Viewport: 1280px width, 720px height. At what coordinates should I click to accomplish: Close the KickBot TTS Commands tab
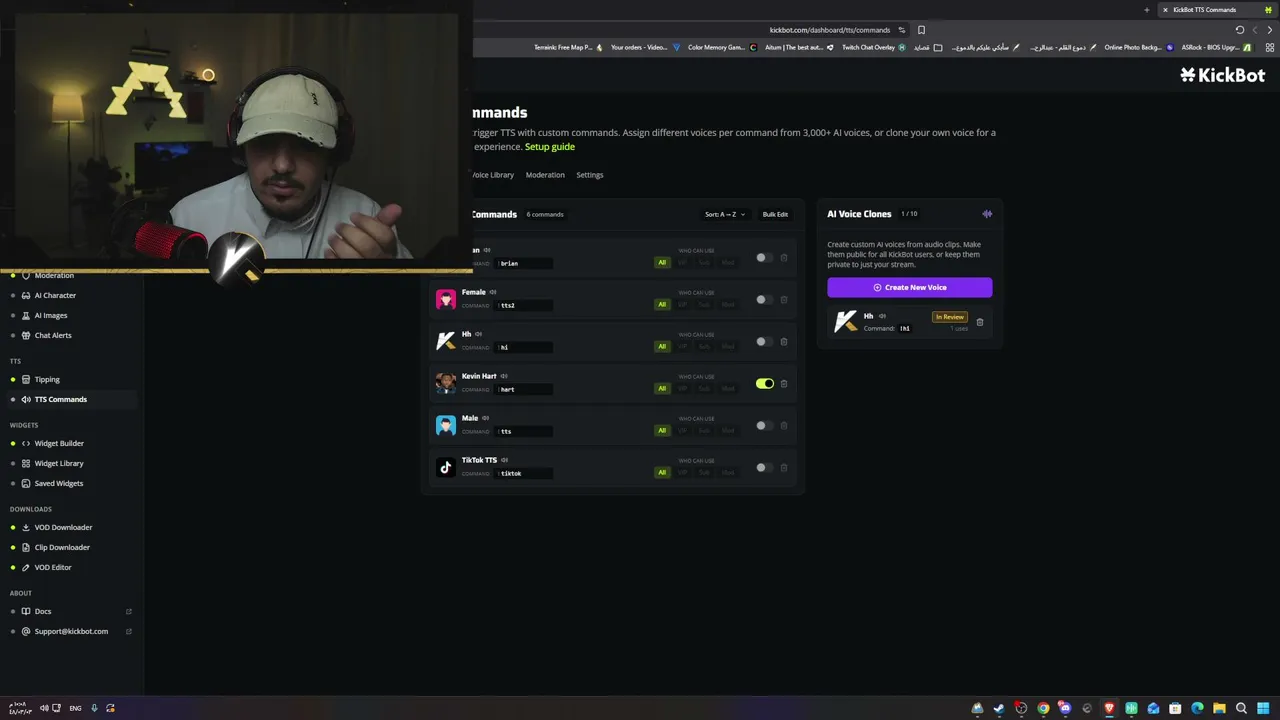1165,10
